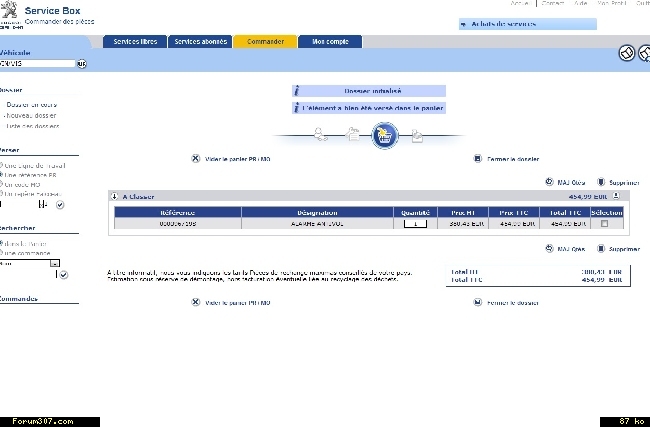Open Dossier en cours in sidebar
This screenshot has height=427, width=650.
pos(32,105)
